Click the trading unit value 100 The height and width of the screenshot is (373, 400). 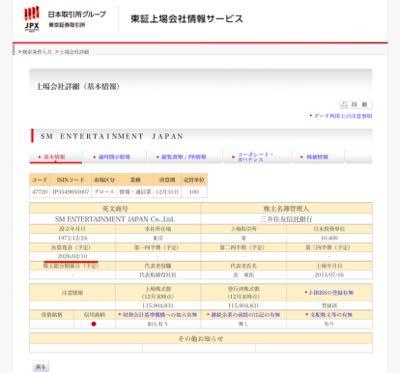(x=194, y=192)
